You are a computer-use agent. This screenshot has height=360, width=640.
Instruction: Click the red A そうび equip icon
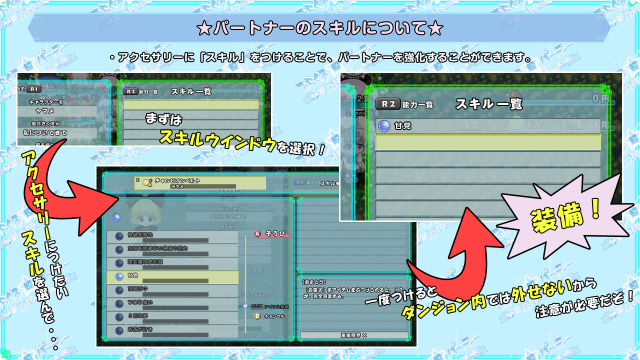(x=258, y=233)
